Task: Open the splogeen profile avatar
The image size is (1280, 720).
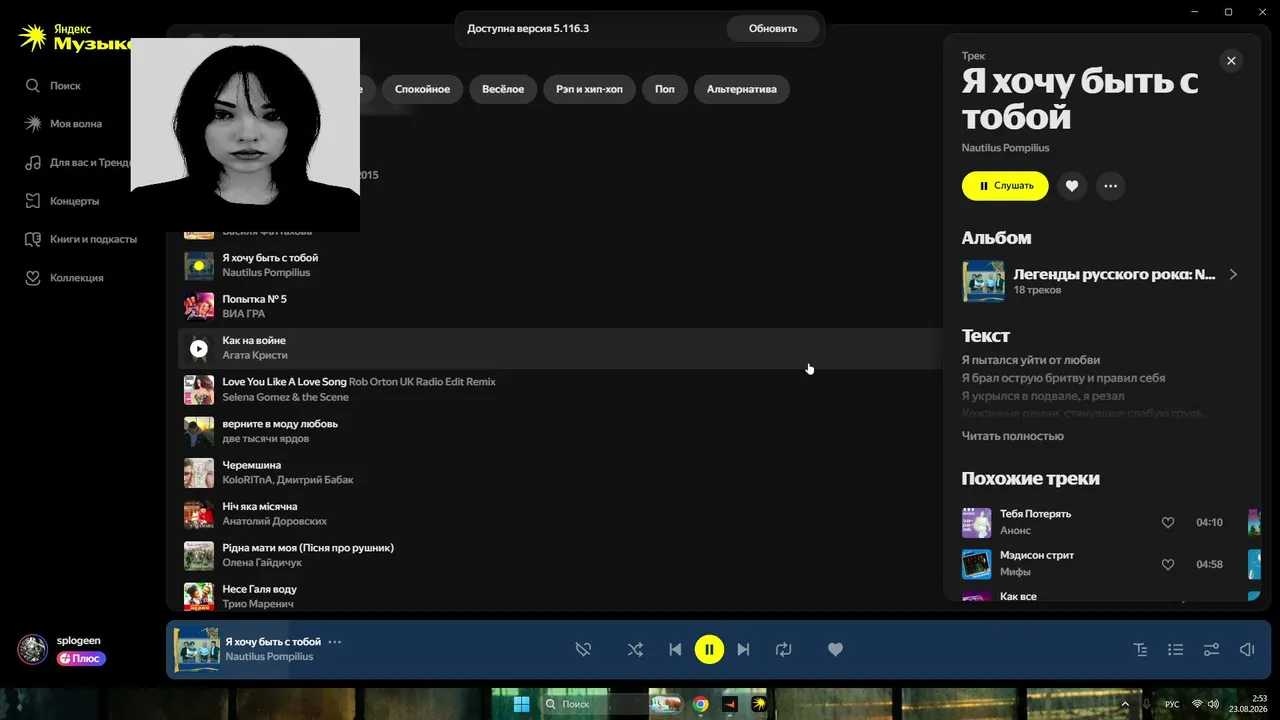Action: pos(33,649)
